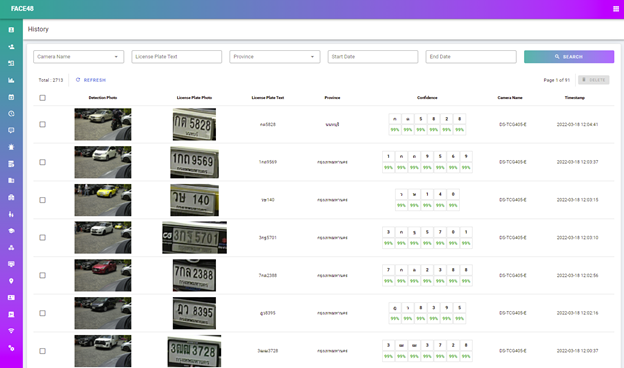Open the map location pin icon in sidebar
This screenshot has width=624, height=368.
tap(11, 281)
